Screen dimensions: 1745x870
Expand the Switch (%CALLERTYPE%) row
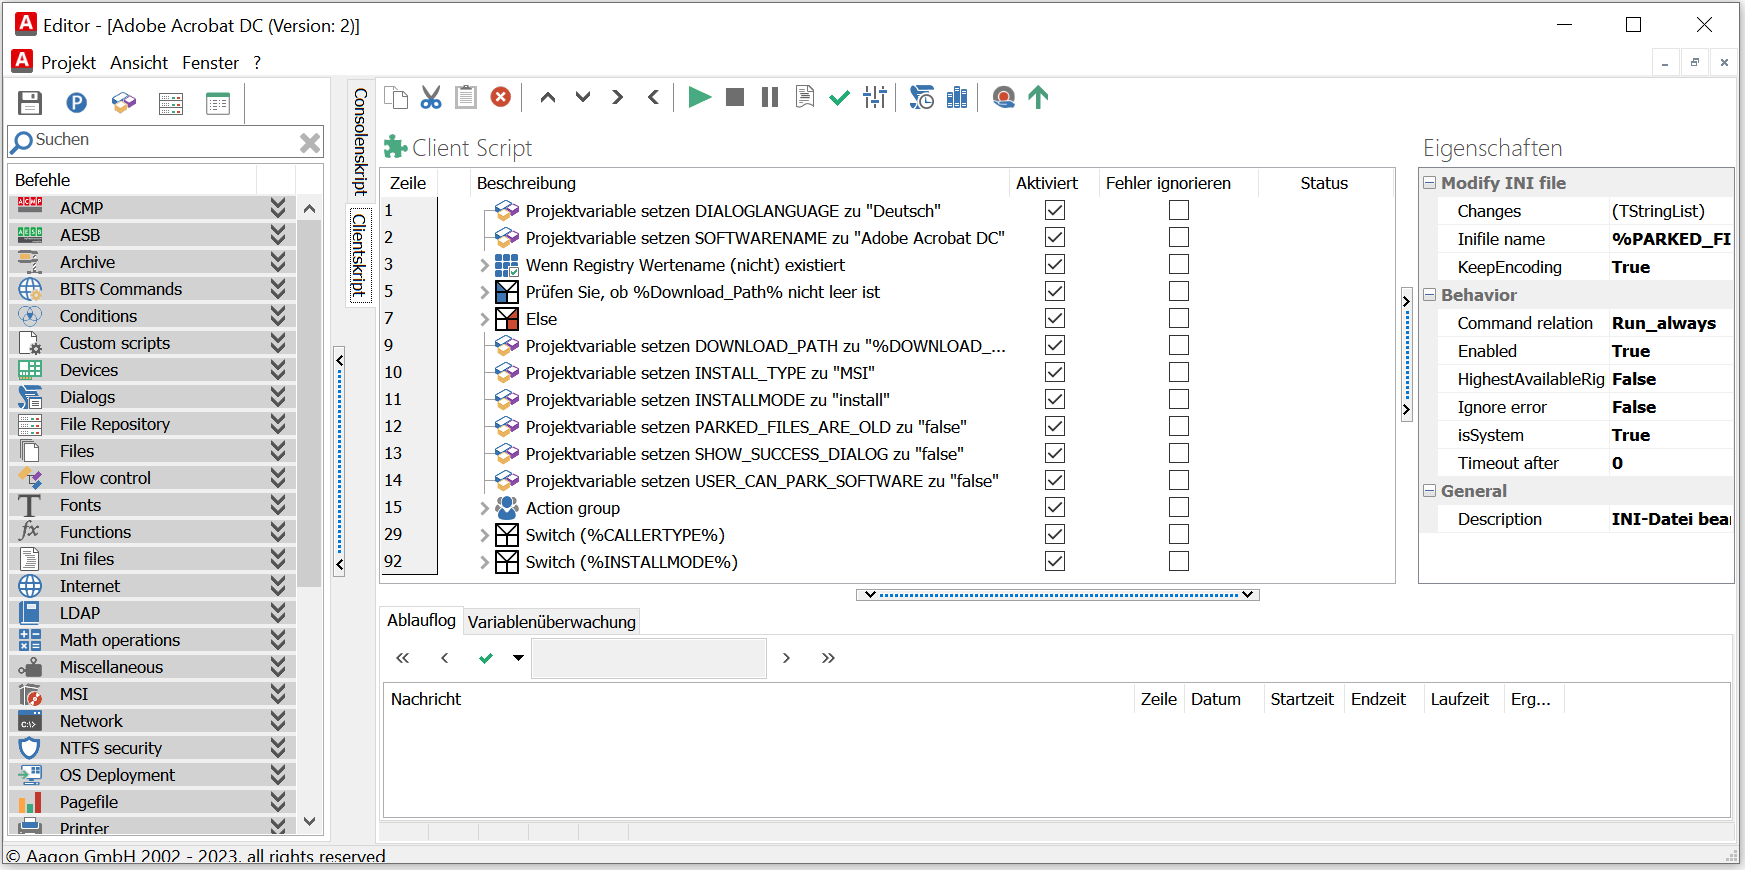[484, 536]
